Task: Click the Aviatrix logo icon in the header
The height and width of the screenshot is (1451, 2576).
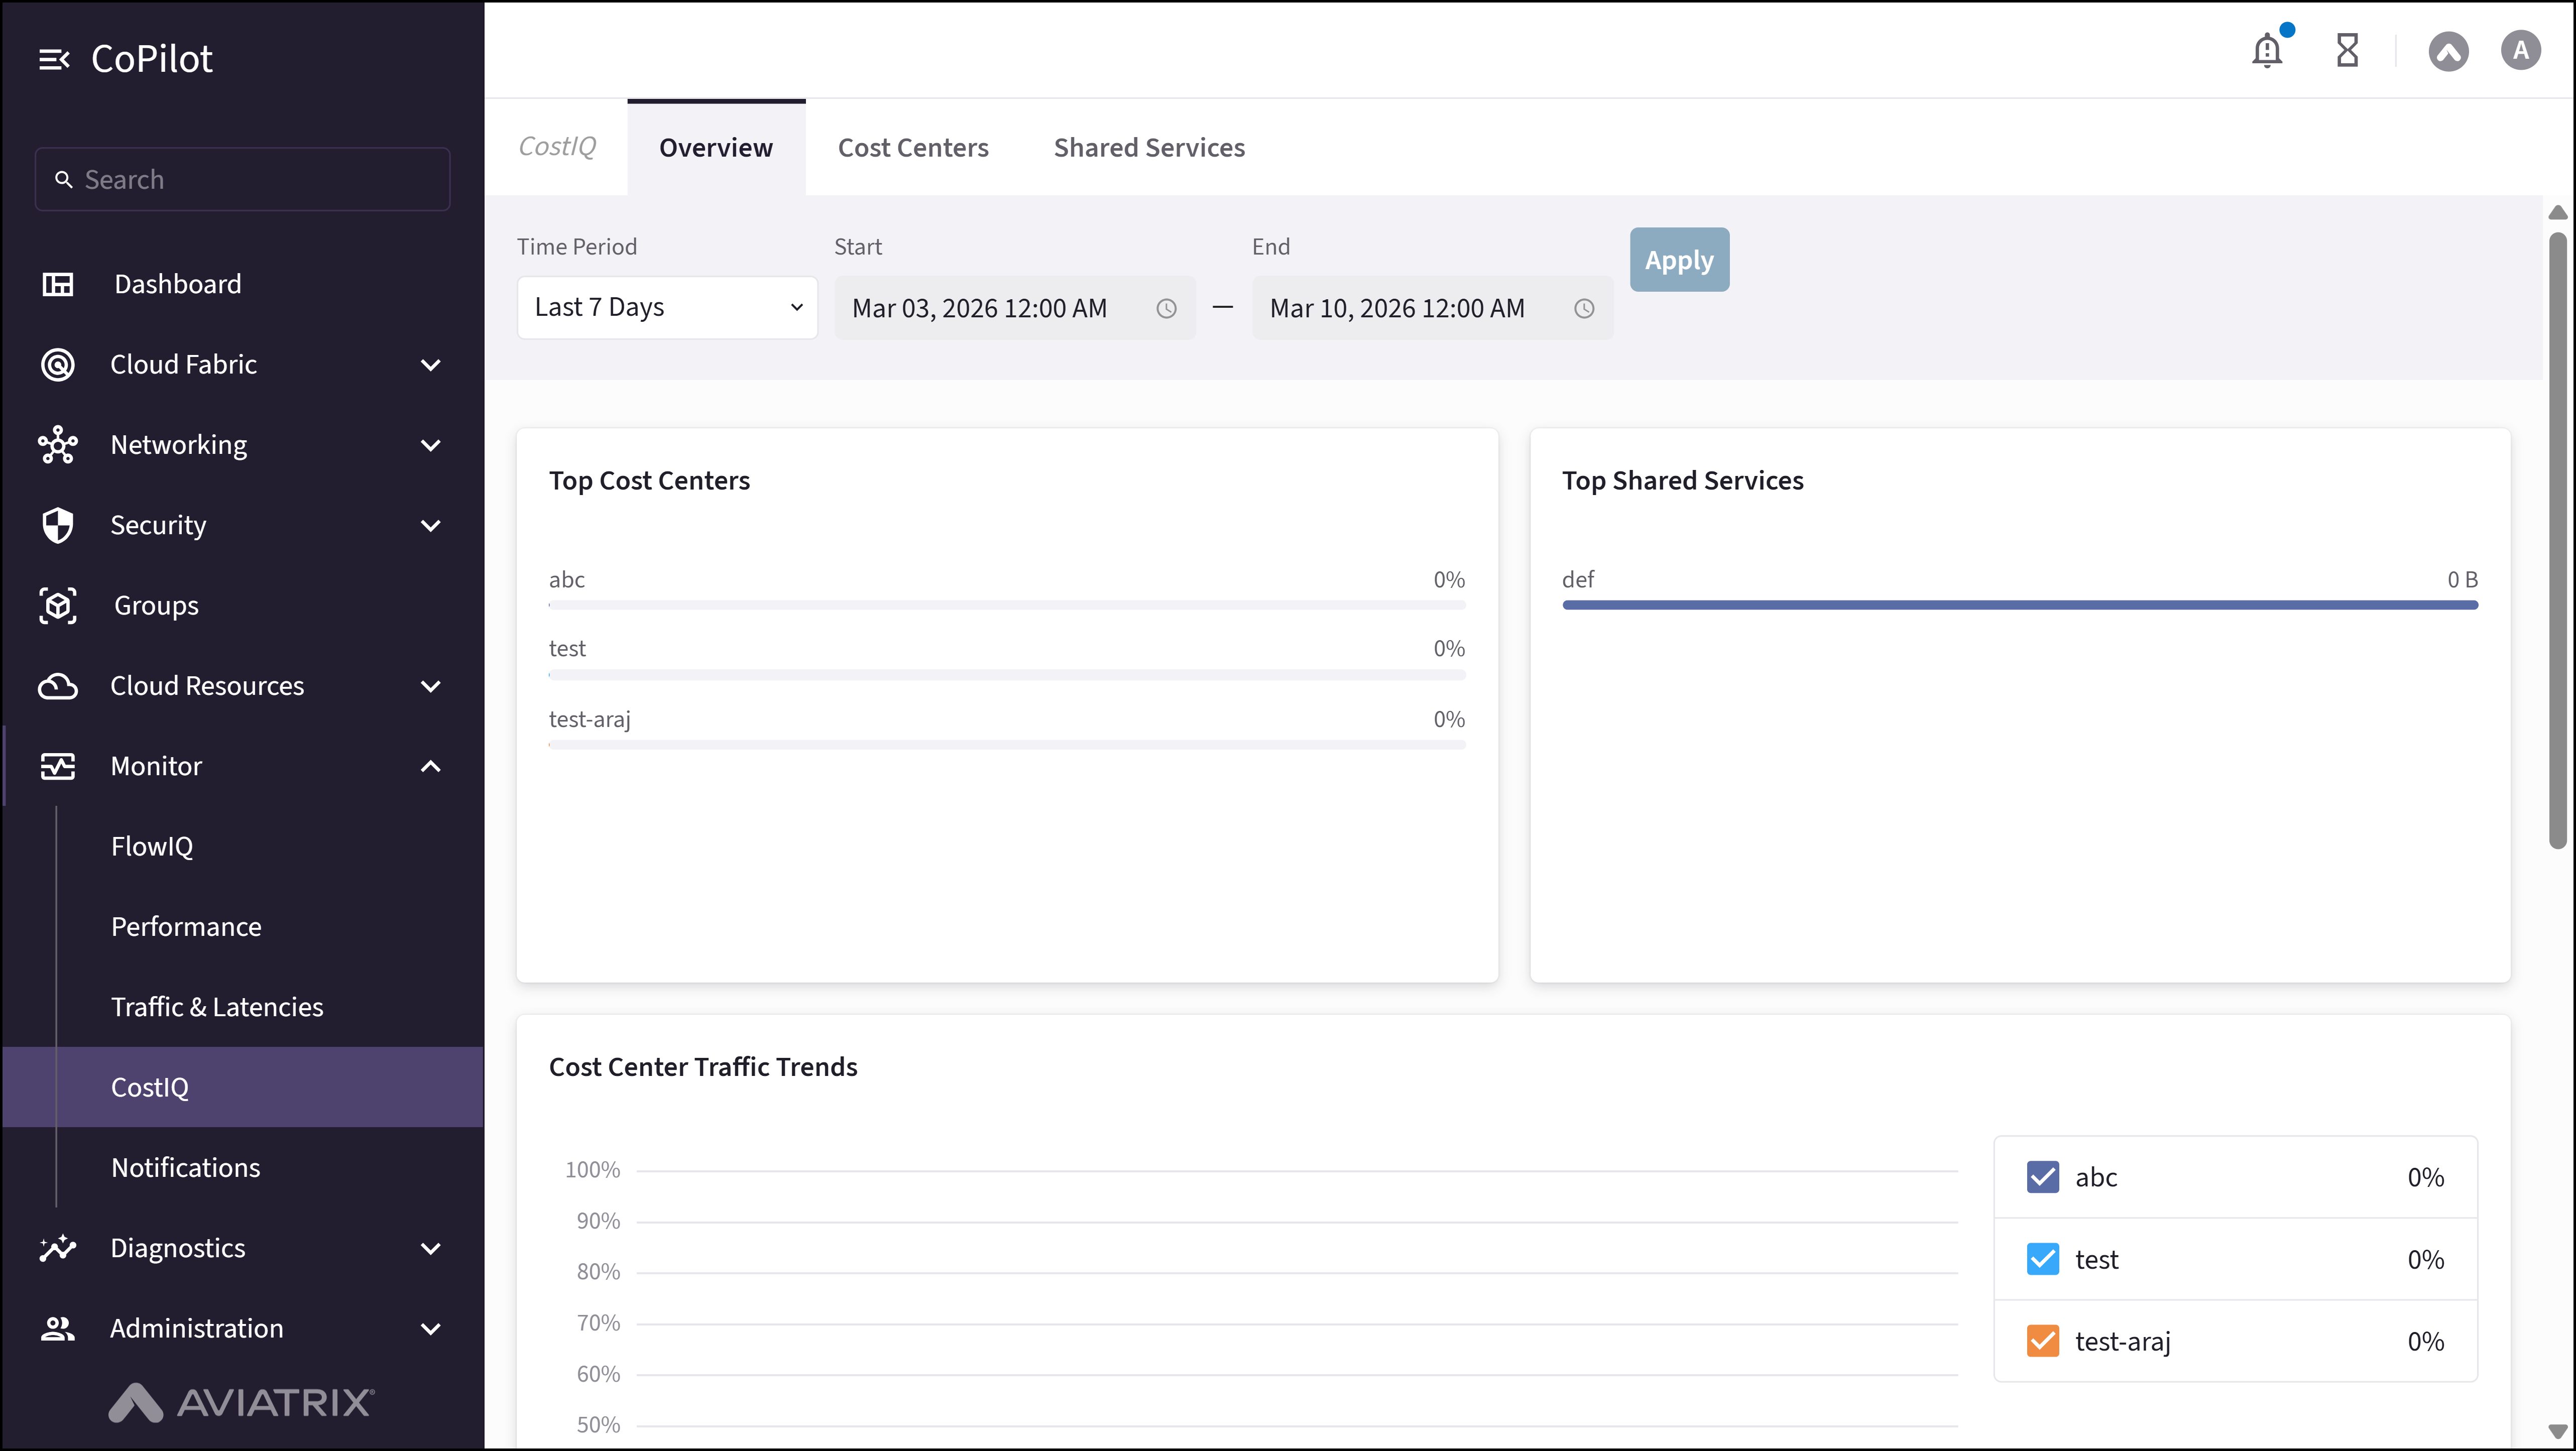Action: tap(2448, 51)
